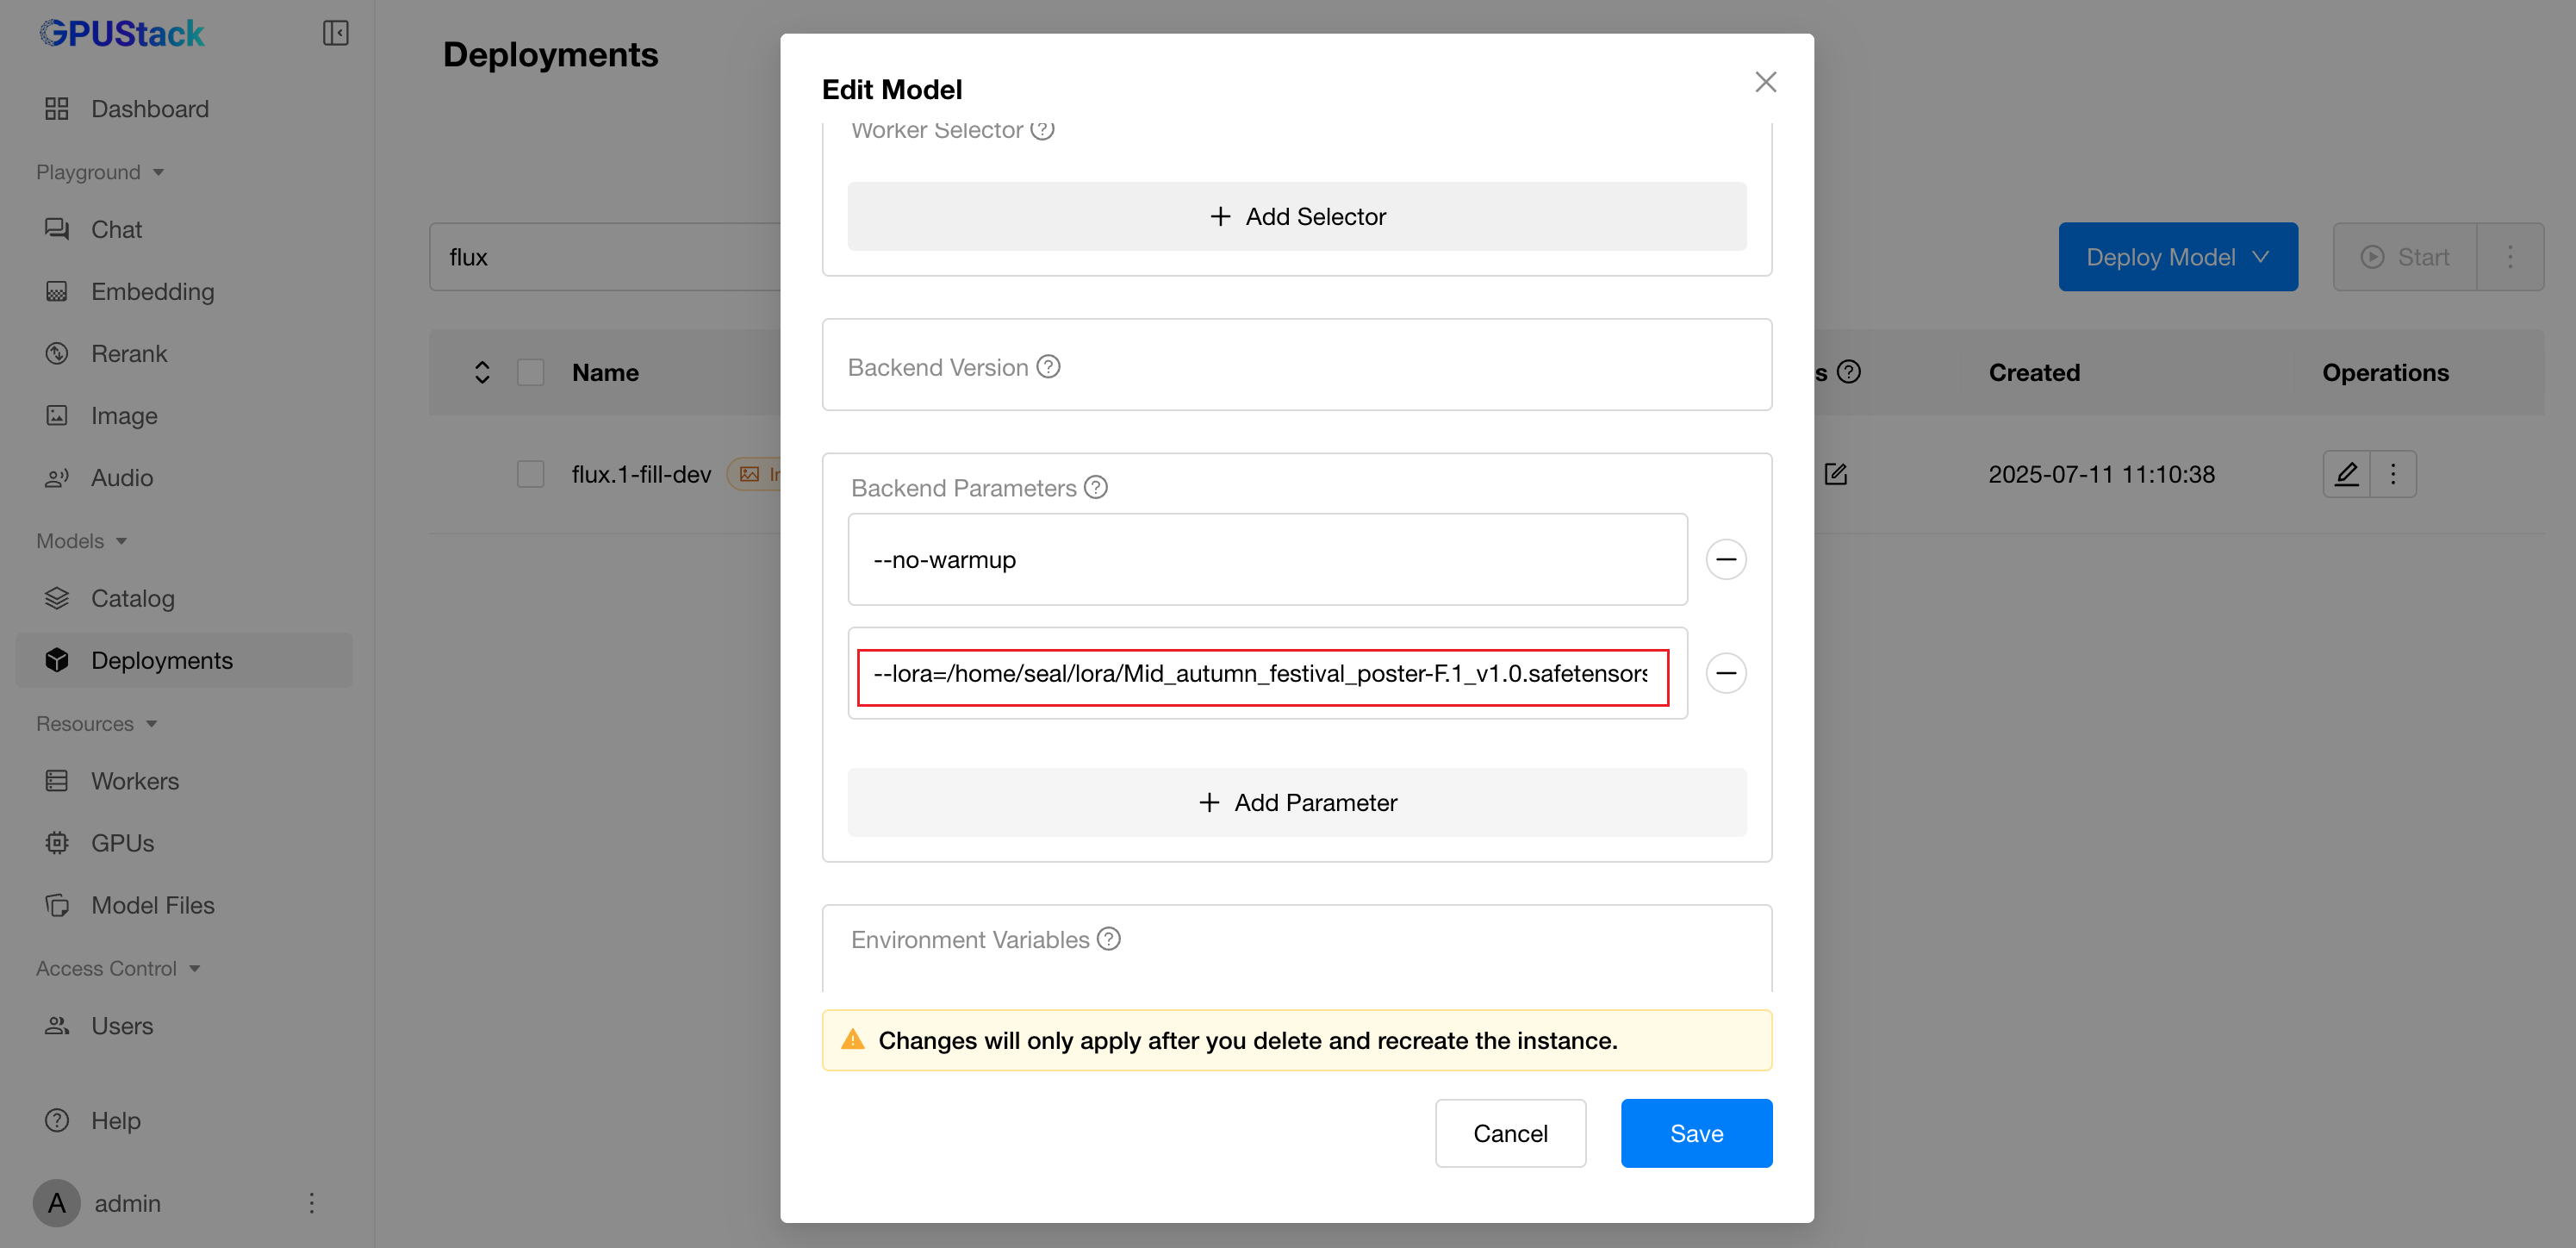Remove the --no-warmup parameter
The height and width of the screenshot is (1248, 2576).
pos(1725,559)
